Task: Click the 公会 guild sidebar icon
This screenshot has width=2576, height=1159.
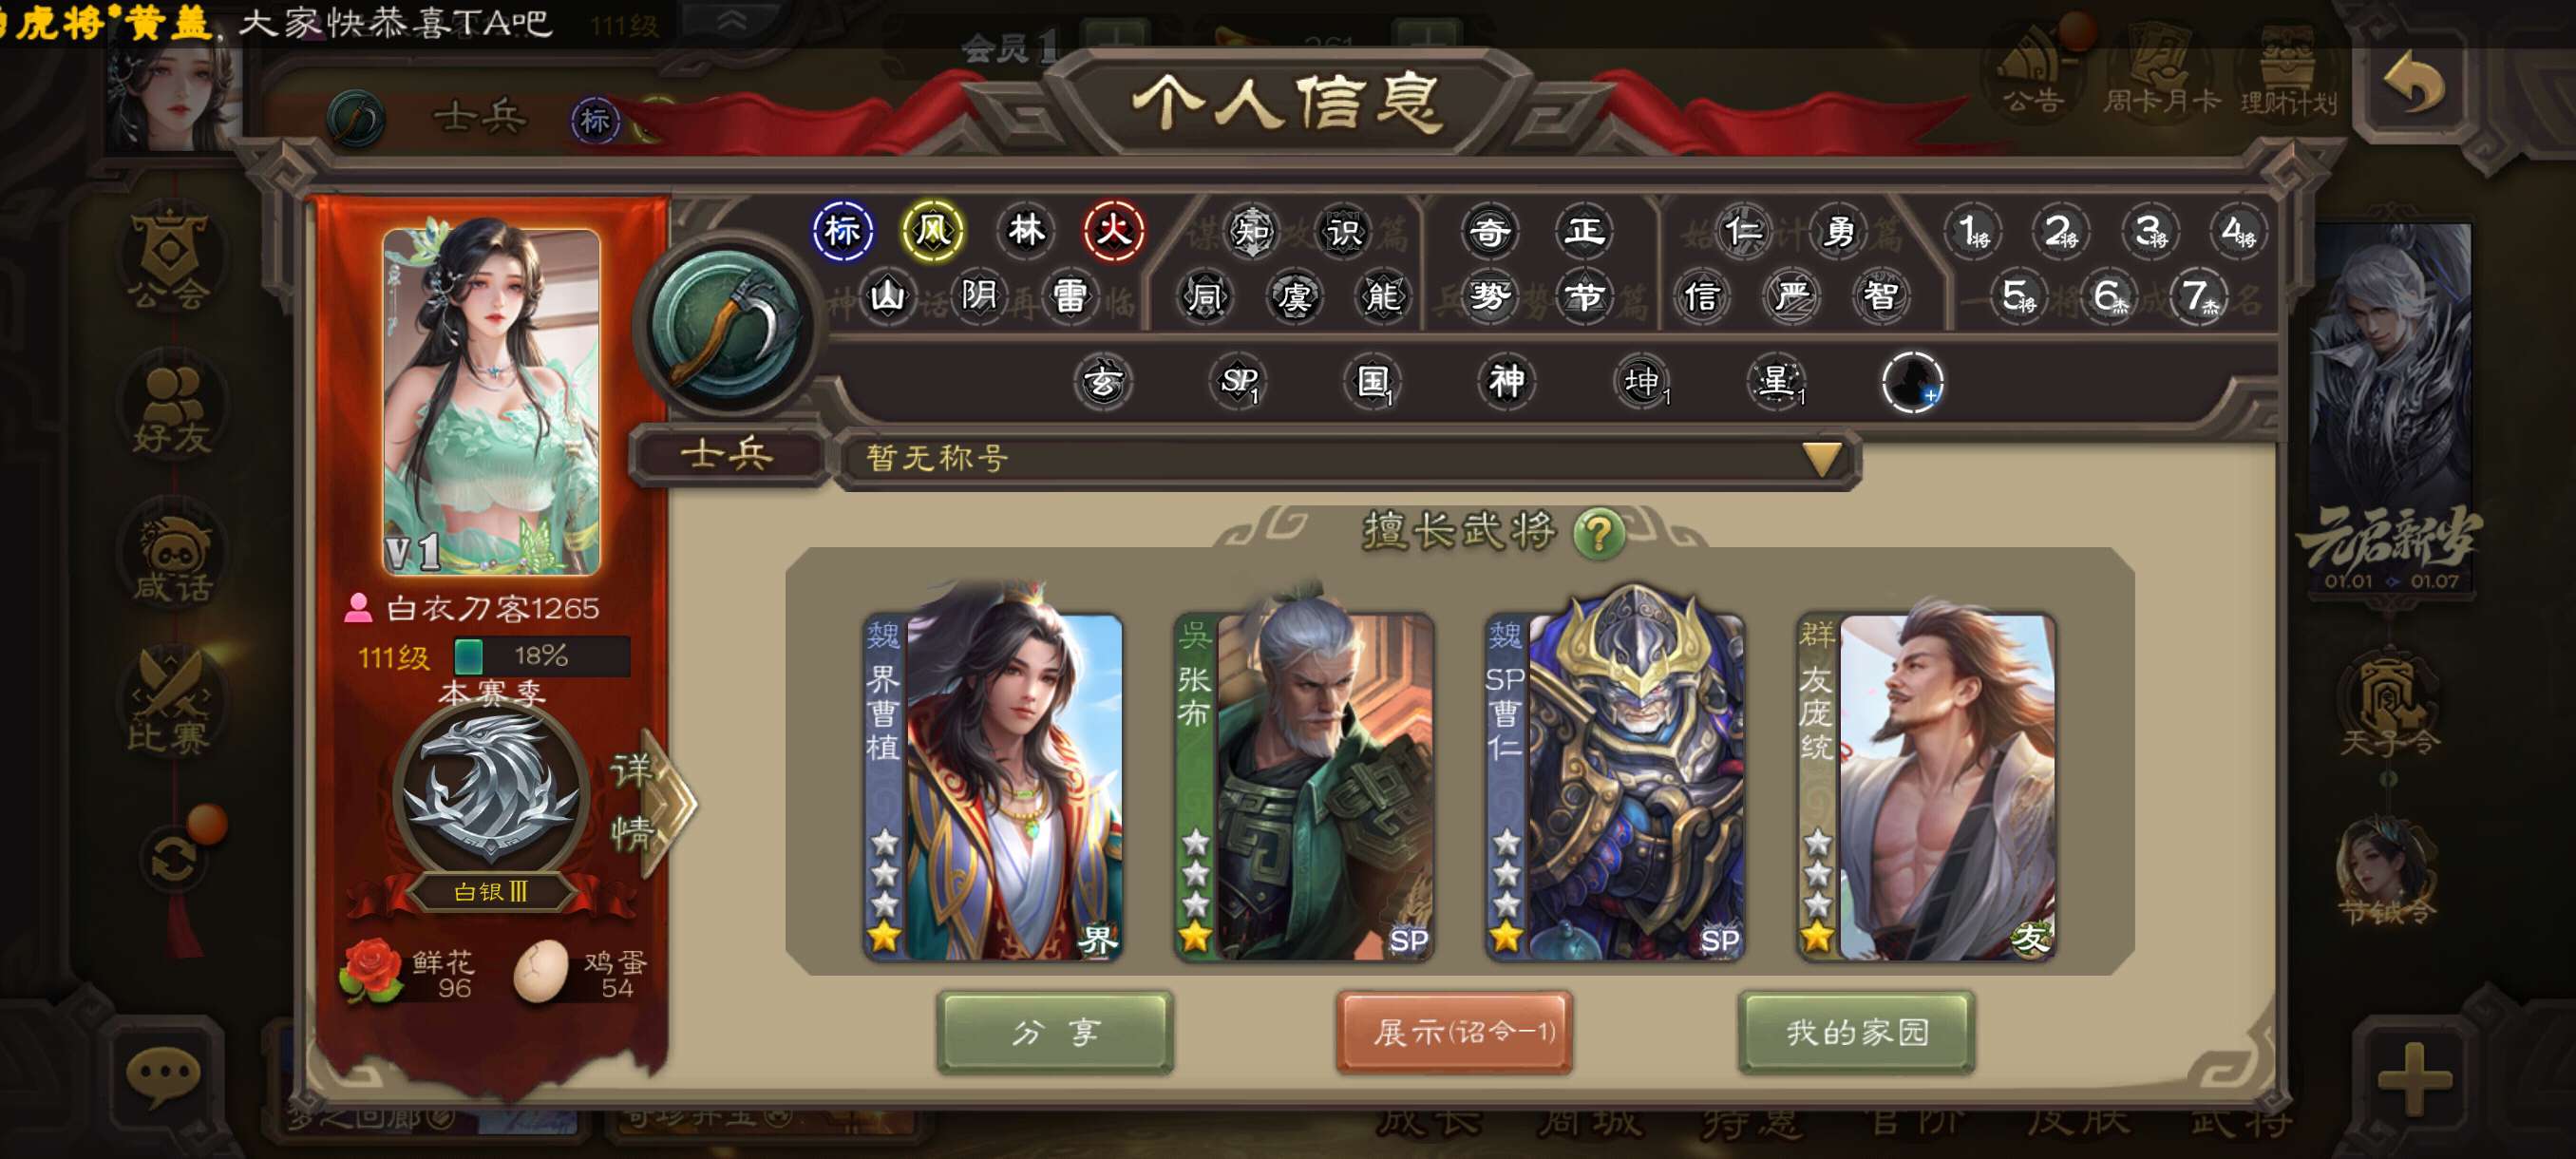Action: pyautogui.click(x=170, y=259)
